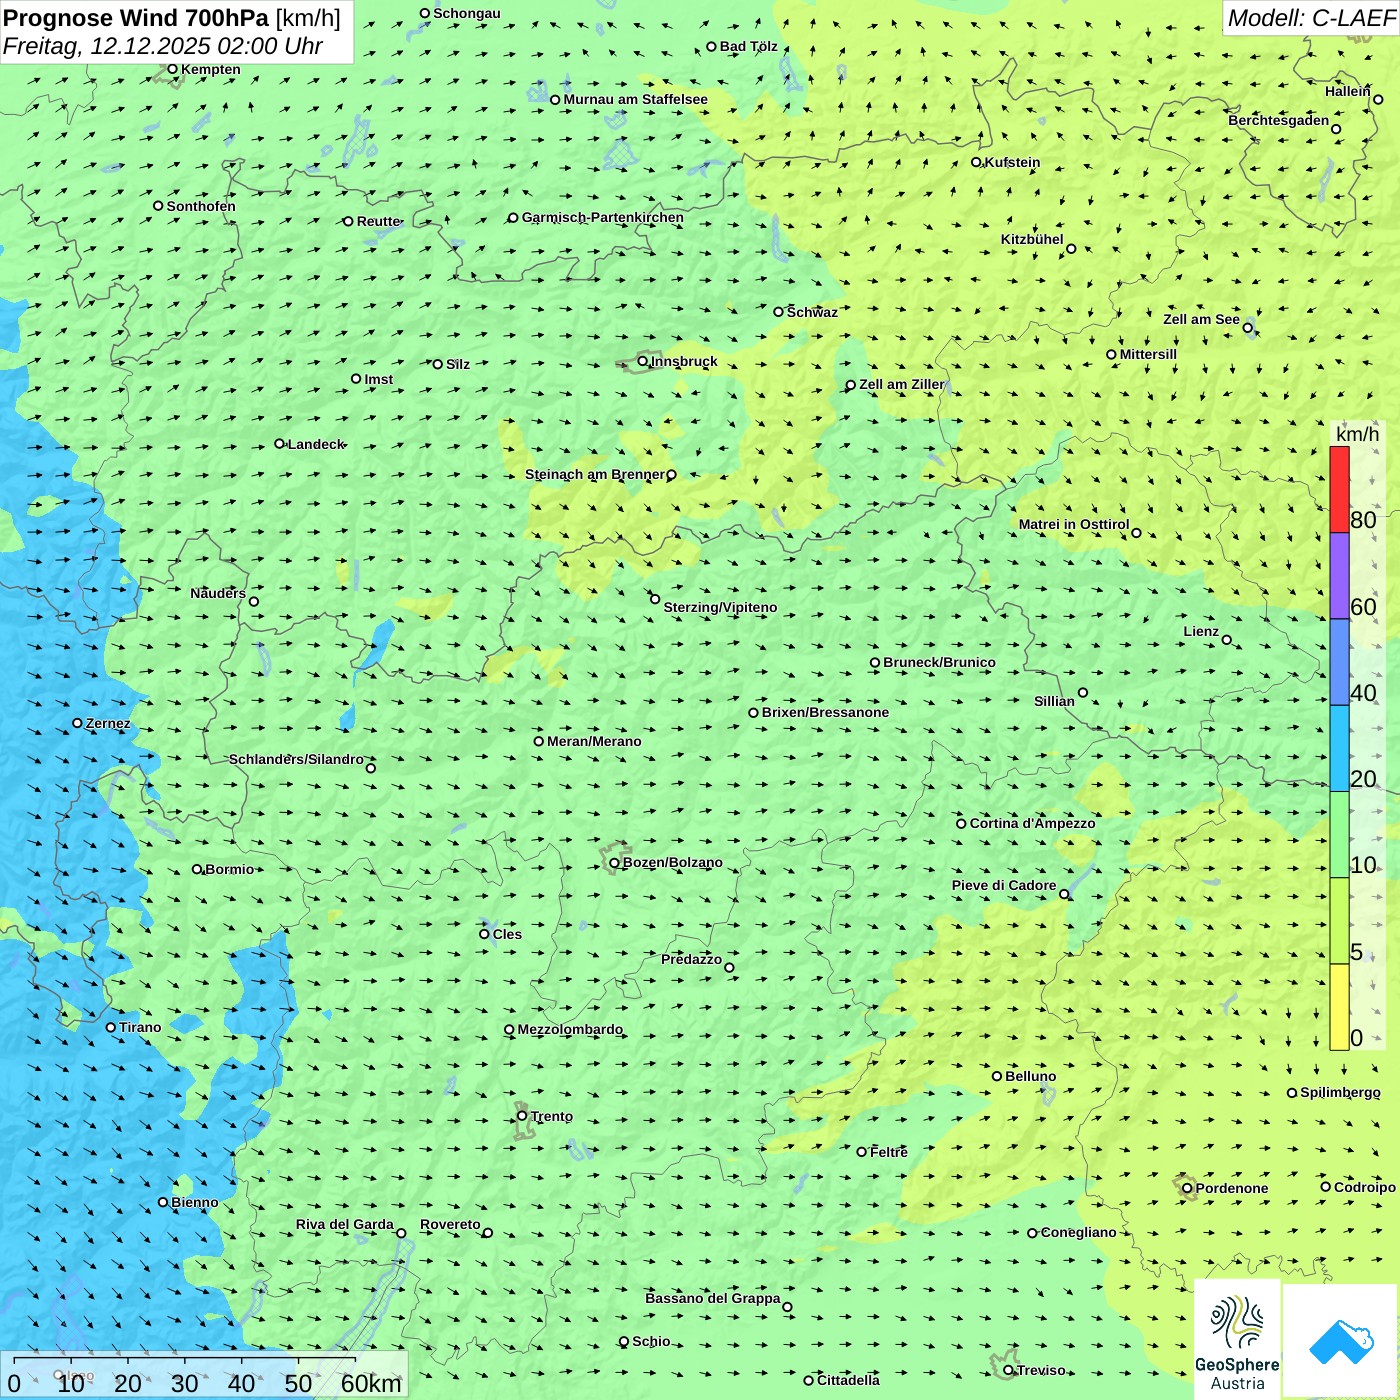1400x1400 pixels.
Task: Click the 'Kempten' city label
Action: point(210,69)
